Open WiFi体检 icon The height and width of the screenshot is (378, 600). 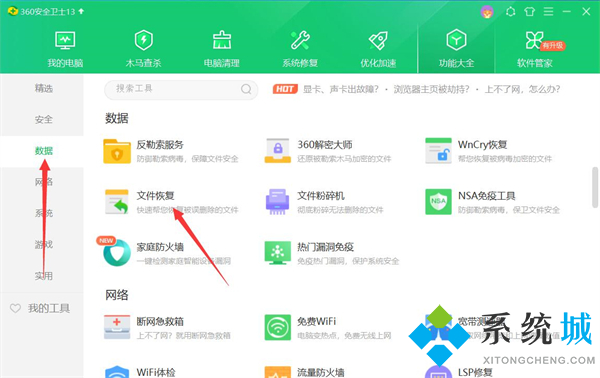point(117,372)
